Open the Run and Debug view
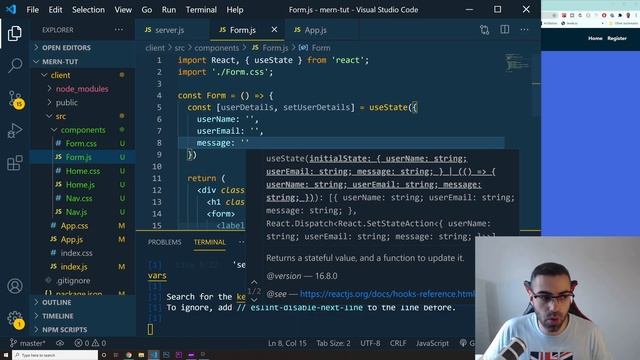Screen dimensions: 640x360 (15, 131)
